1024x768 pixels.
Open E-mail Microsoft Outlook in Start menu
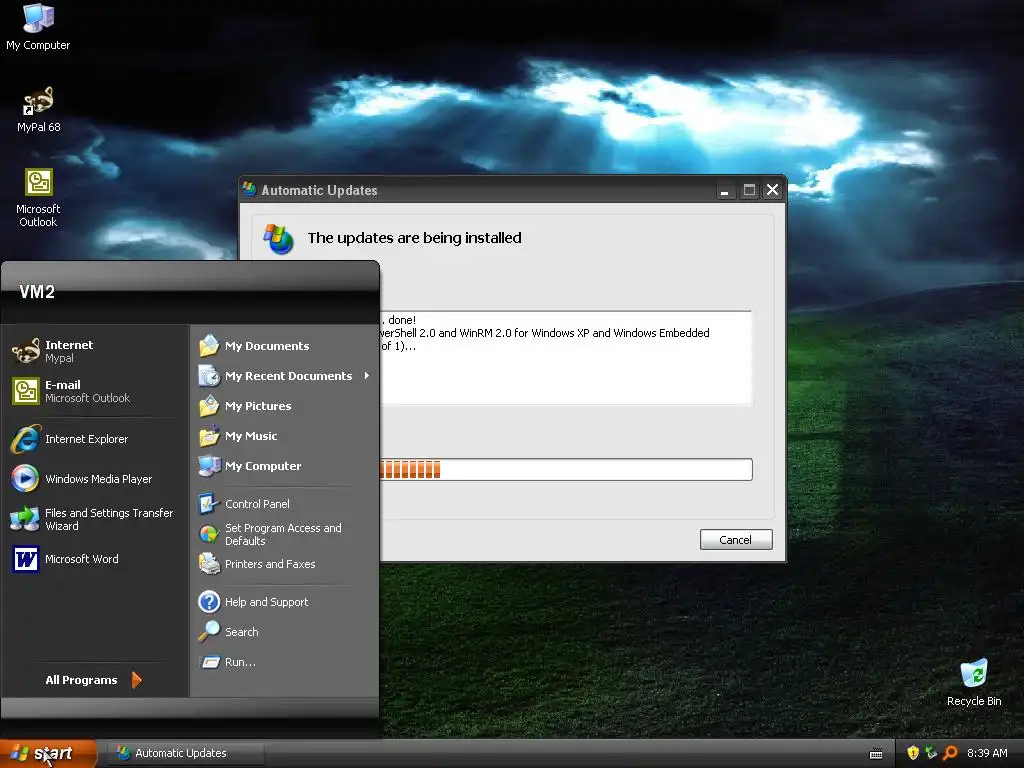(x=93, y=391)
